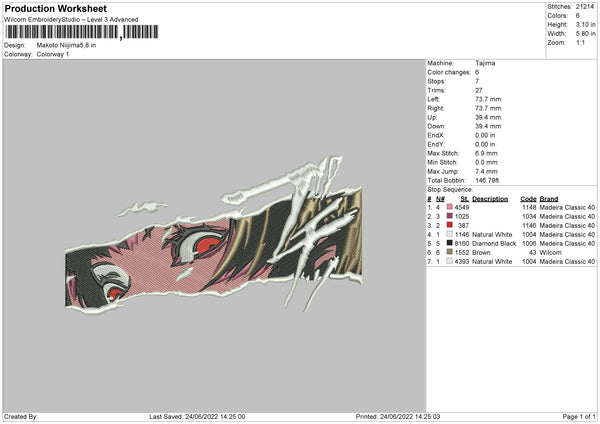The image size is (600, 424).
Task: Click the Wilcom EmbroideryStudio Level 3 Advanced text
Action: [71, 20]
